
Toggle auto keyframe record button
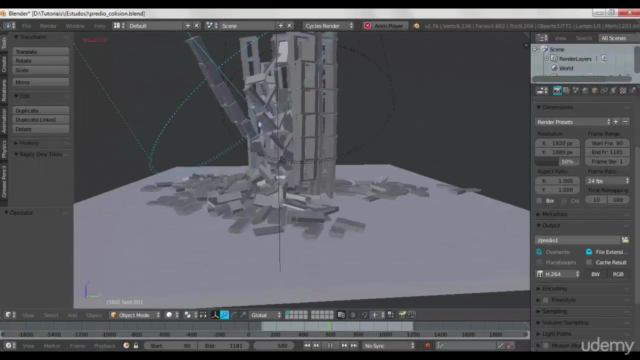click(x=427, y=345)
